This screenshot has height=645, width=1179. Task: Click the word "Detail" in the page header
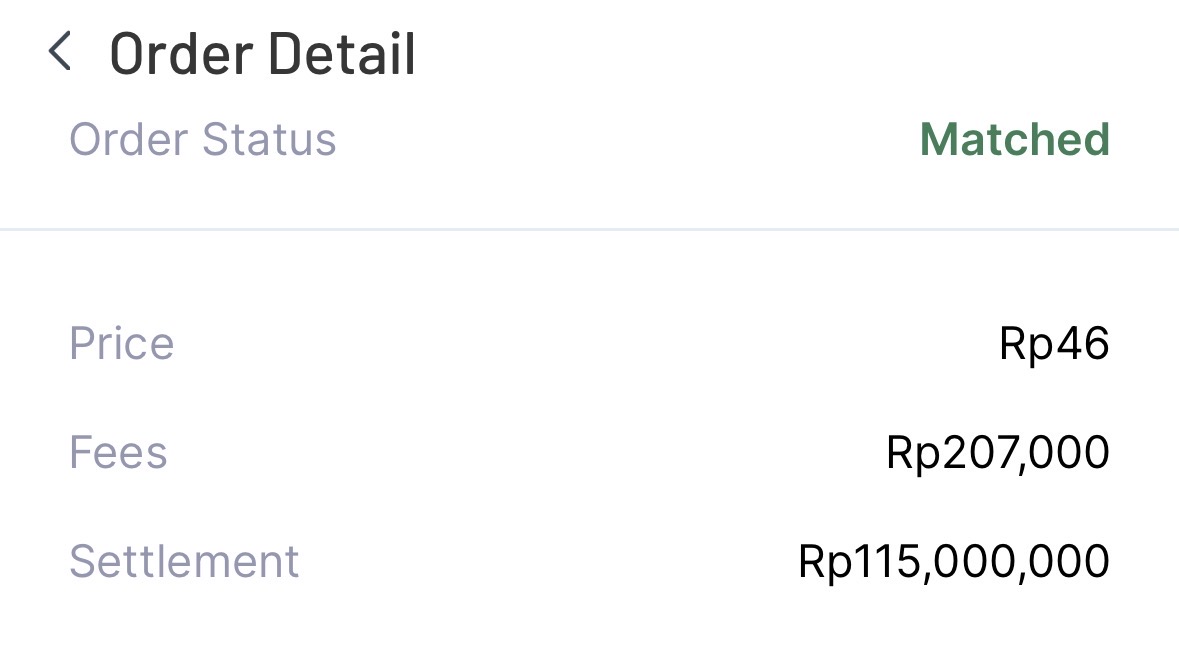pyautogui.click(x=341, y=54)
